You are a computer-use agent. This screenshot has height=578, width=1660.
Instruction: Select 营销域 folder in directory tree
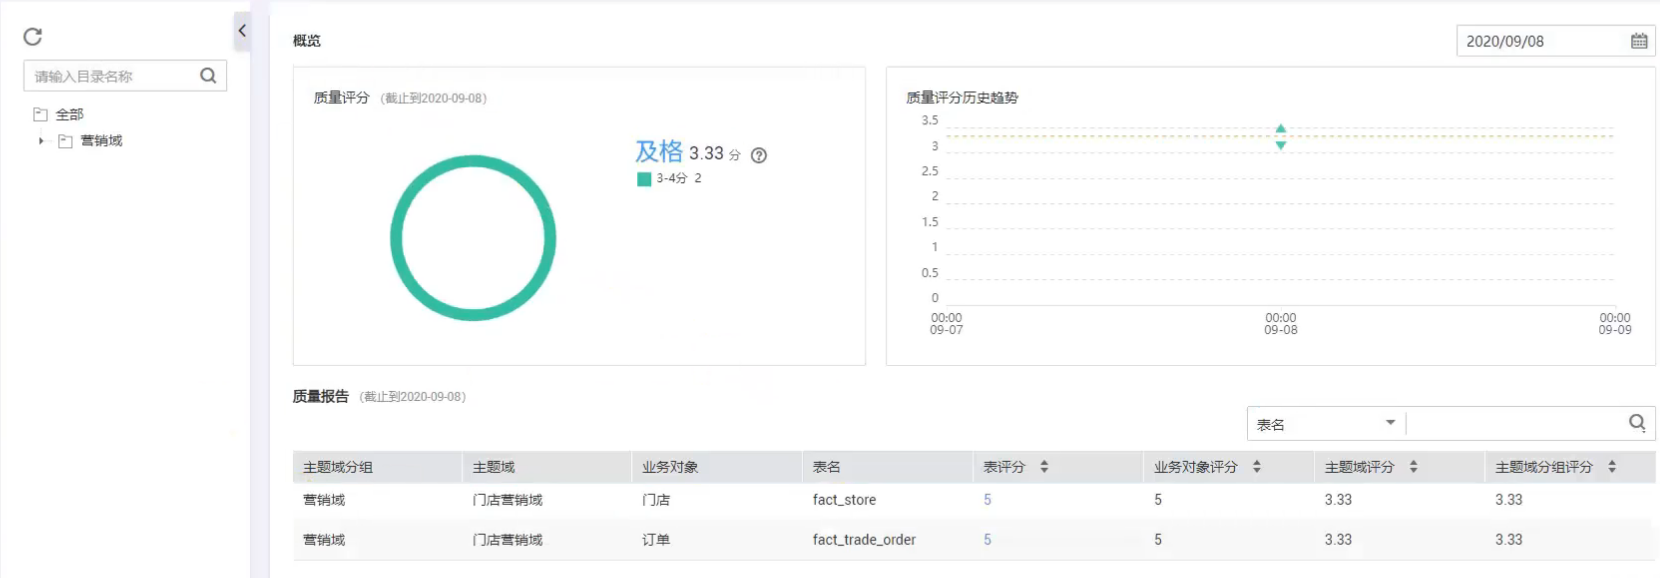101,141
